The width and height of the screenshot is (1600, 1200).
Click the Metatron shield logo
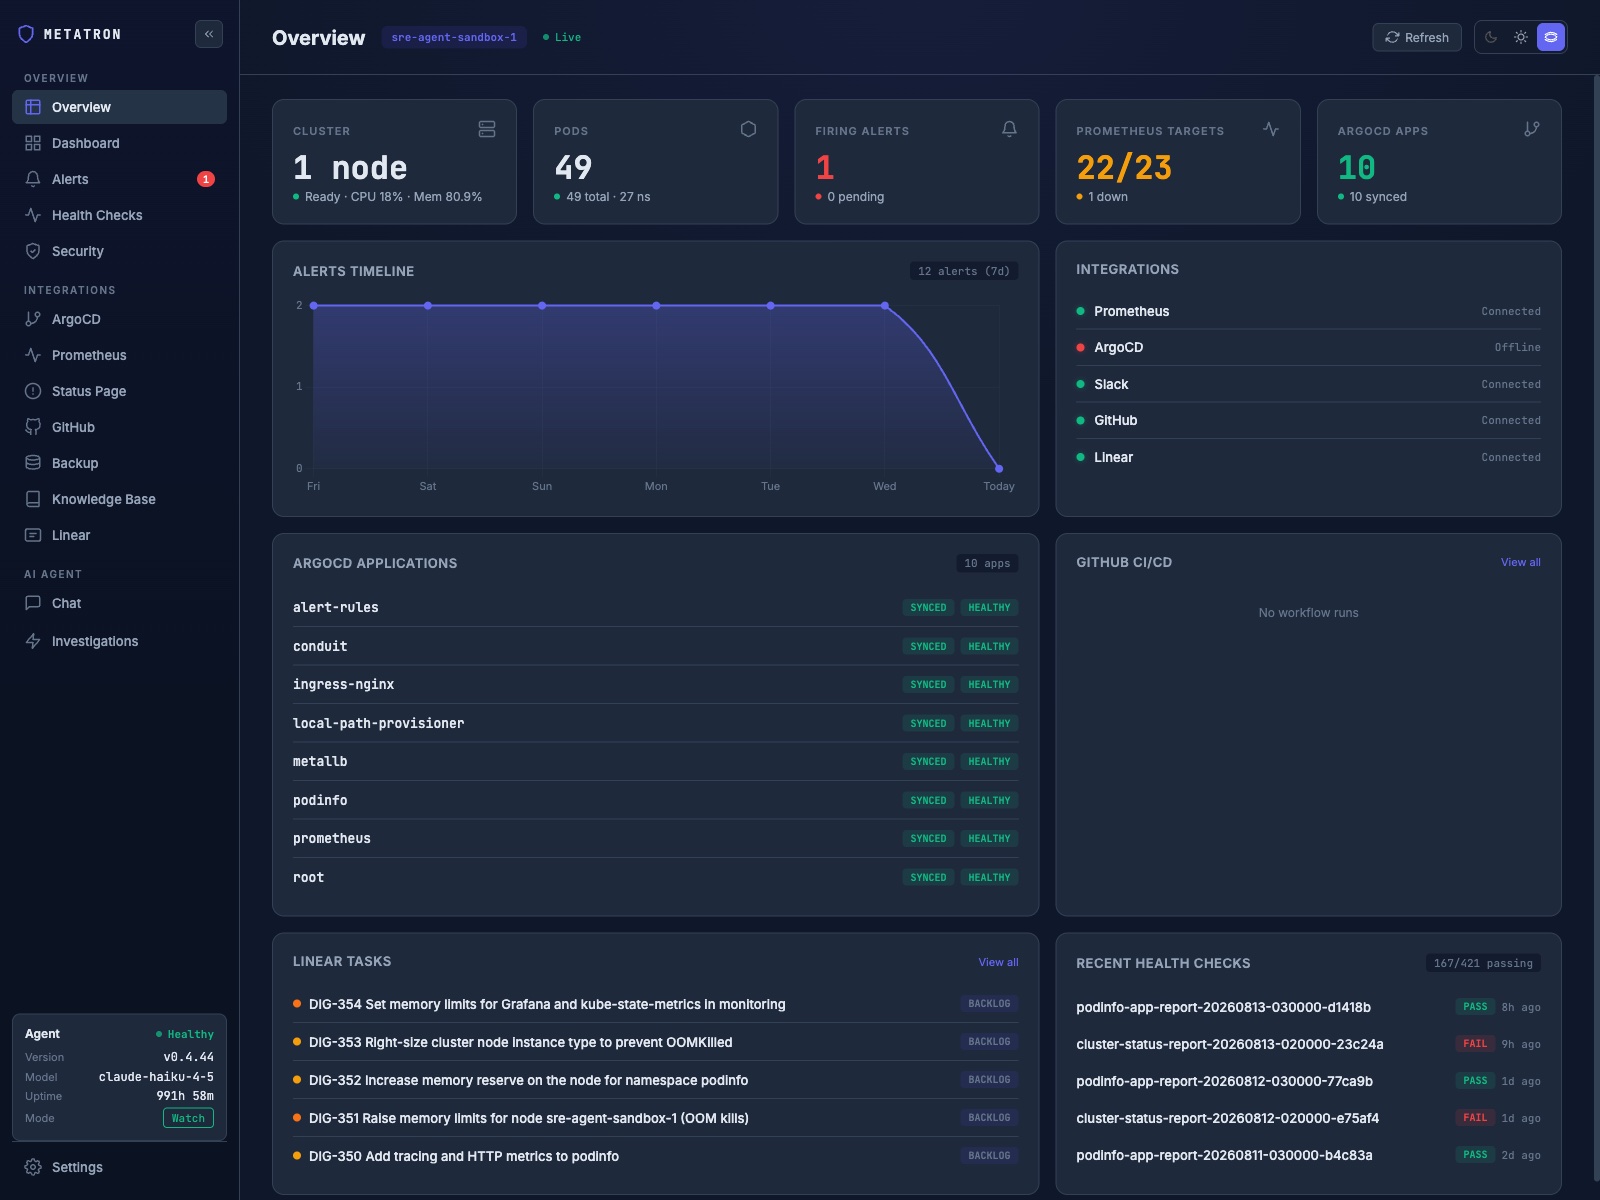tap(27, 34)
